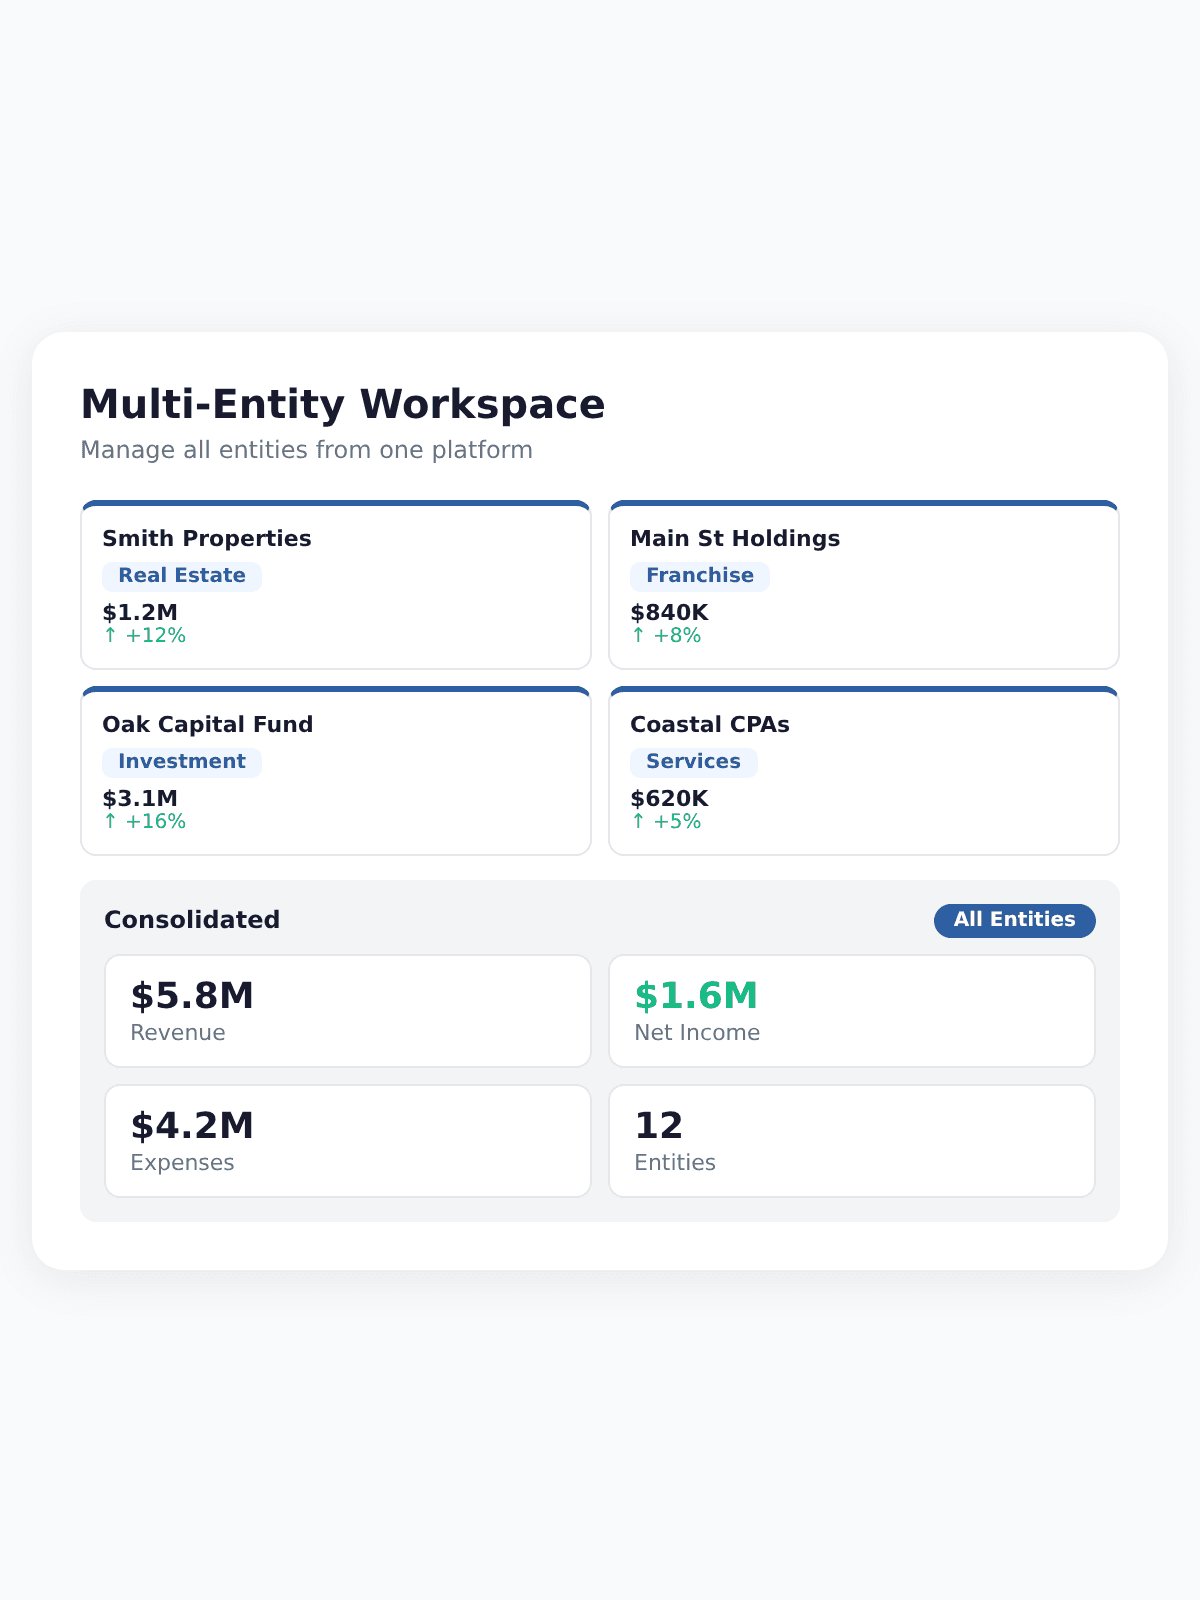Click the $3.1M value on Oak Capital Fund
This screenshot has width=1200, height=1600.
click(140, 798)
